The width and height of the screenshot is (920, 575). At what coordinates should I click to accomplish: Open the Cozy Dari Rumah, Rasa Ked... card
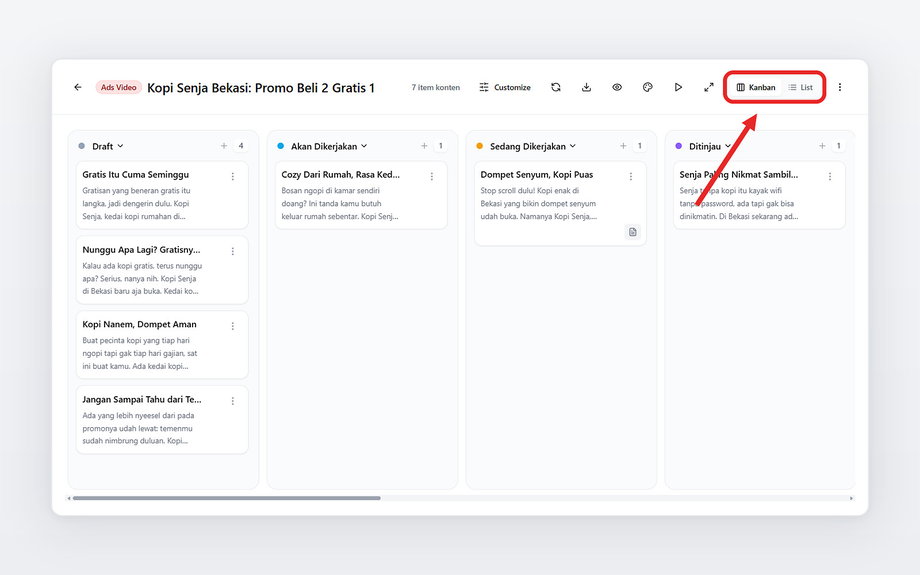pos(361,195)
